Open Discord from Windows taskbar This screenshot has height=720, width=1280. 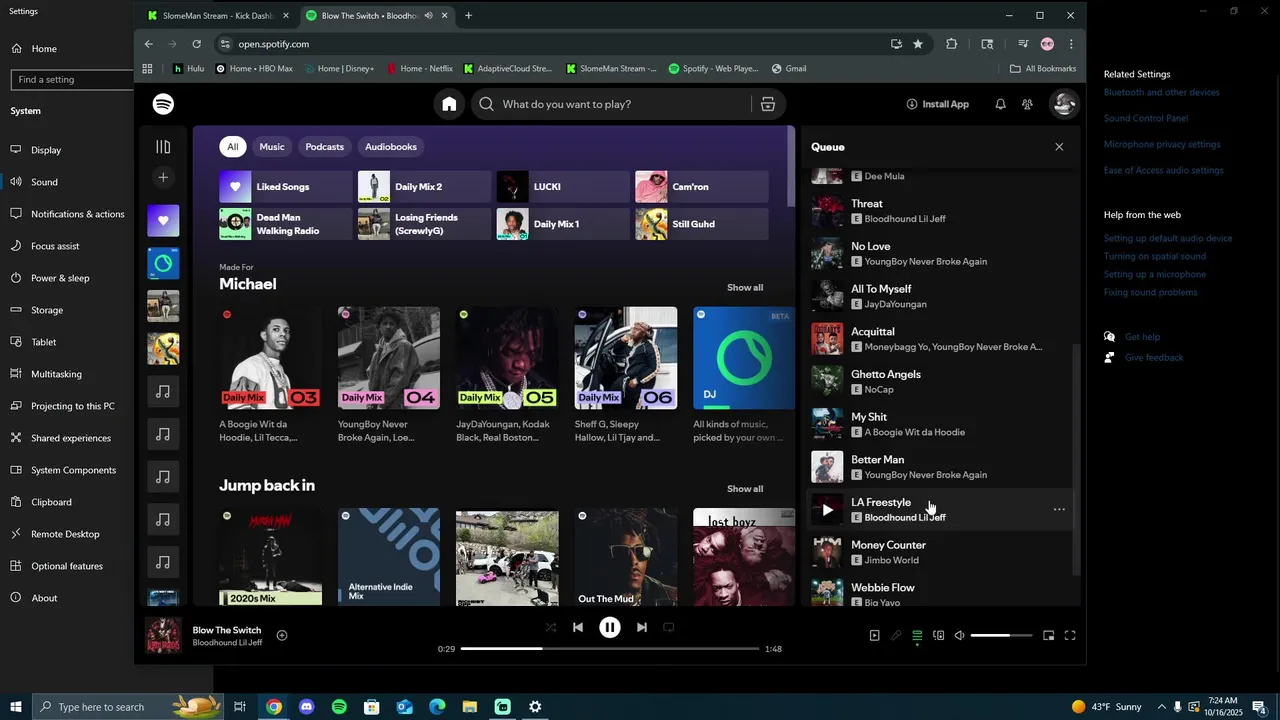click(x=306, y=707)
